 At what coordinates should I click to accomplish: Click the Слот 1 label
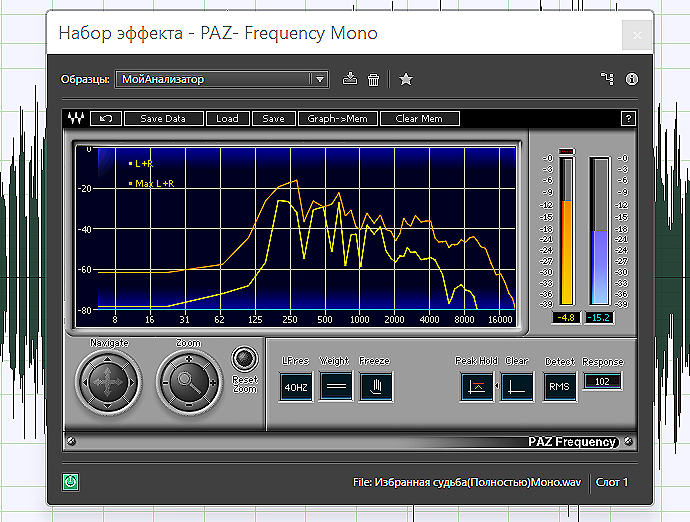coord(612,482)
